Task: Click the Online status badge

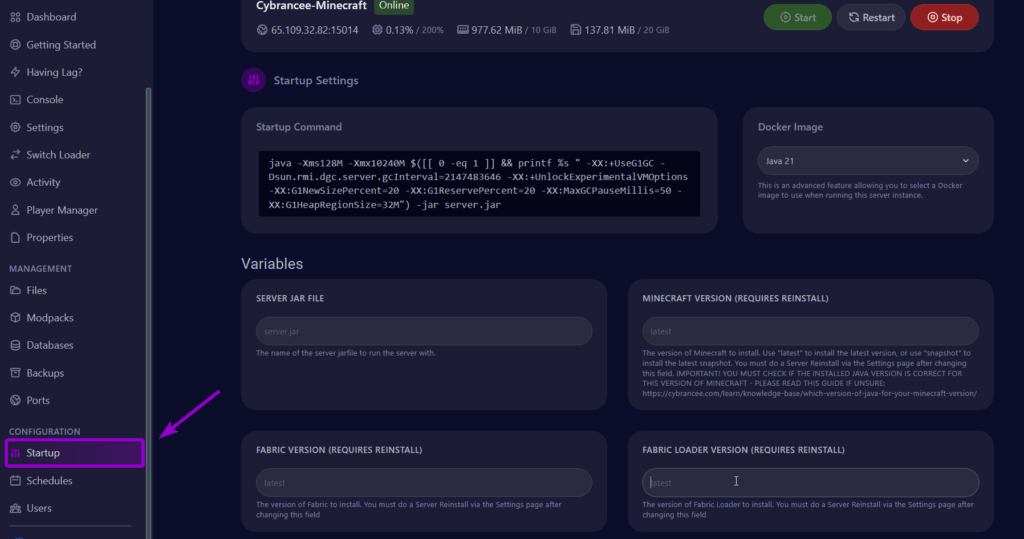Action: (394, 6)
